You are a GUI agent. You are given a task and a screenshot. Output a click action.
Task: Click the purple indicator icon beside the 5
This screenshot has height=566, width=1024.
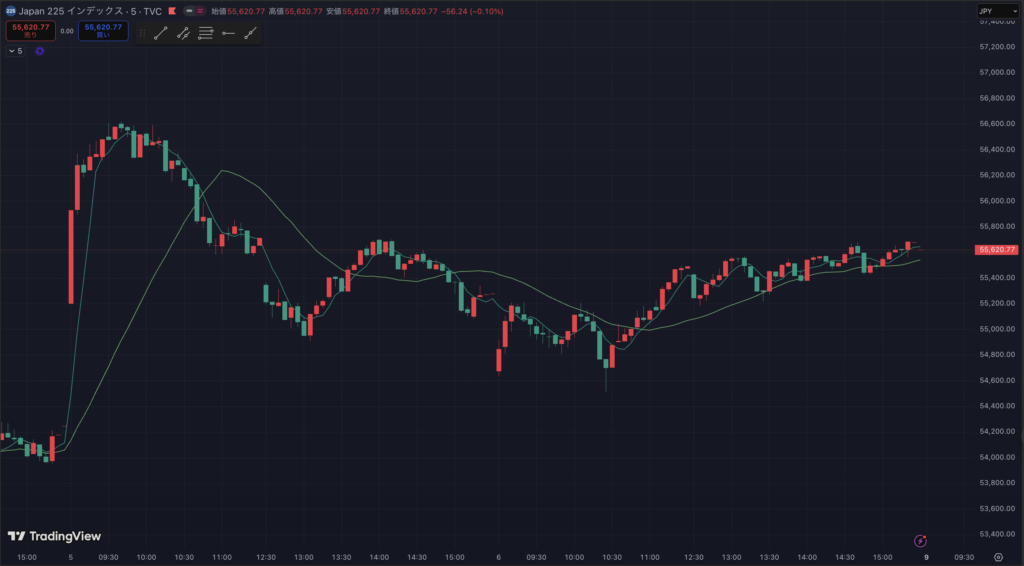click(x=39, y=50)
